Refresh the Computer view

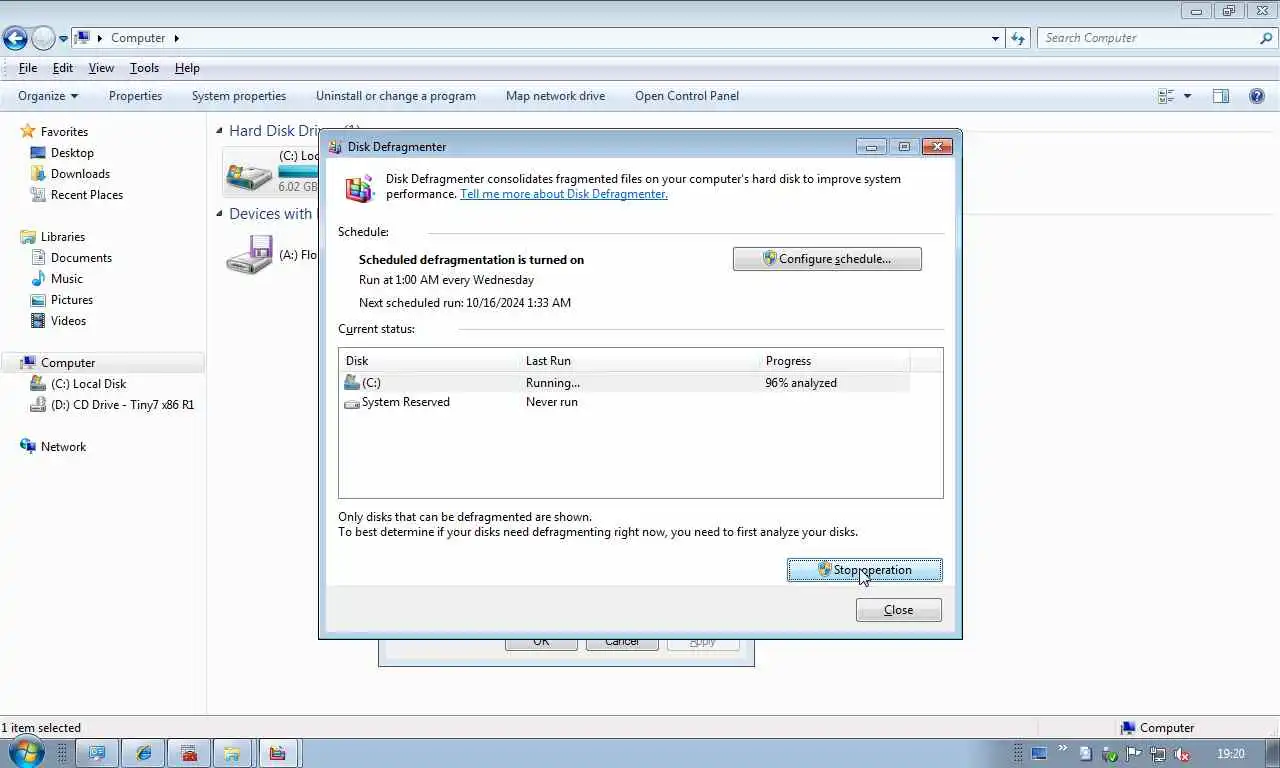coord(1018,38)
